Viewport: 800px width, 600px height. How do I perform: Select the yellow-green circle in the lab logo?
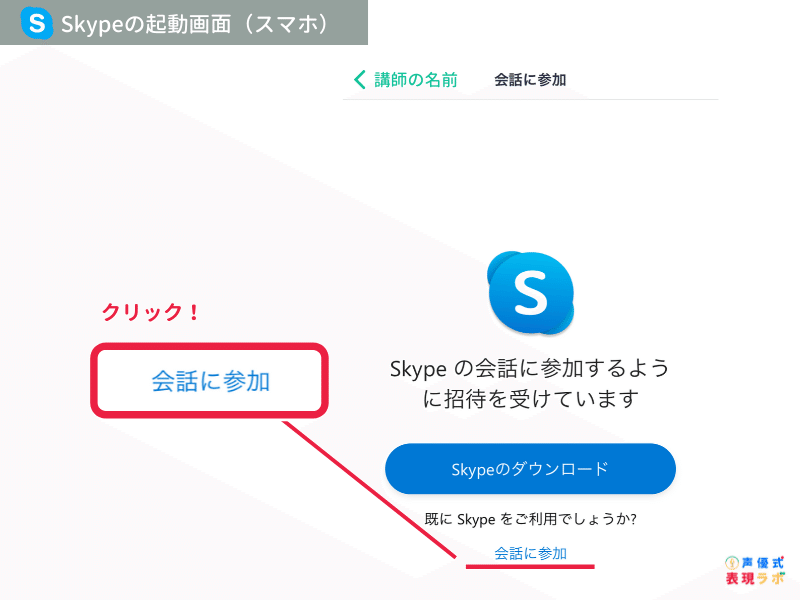coord(732,562)
